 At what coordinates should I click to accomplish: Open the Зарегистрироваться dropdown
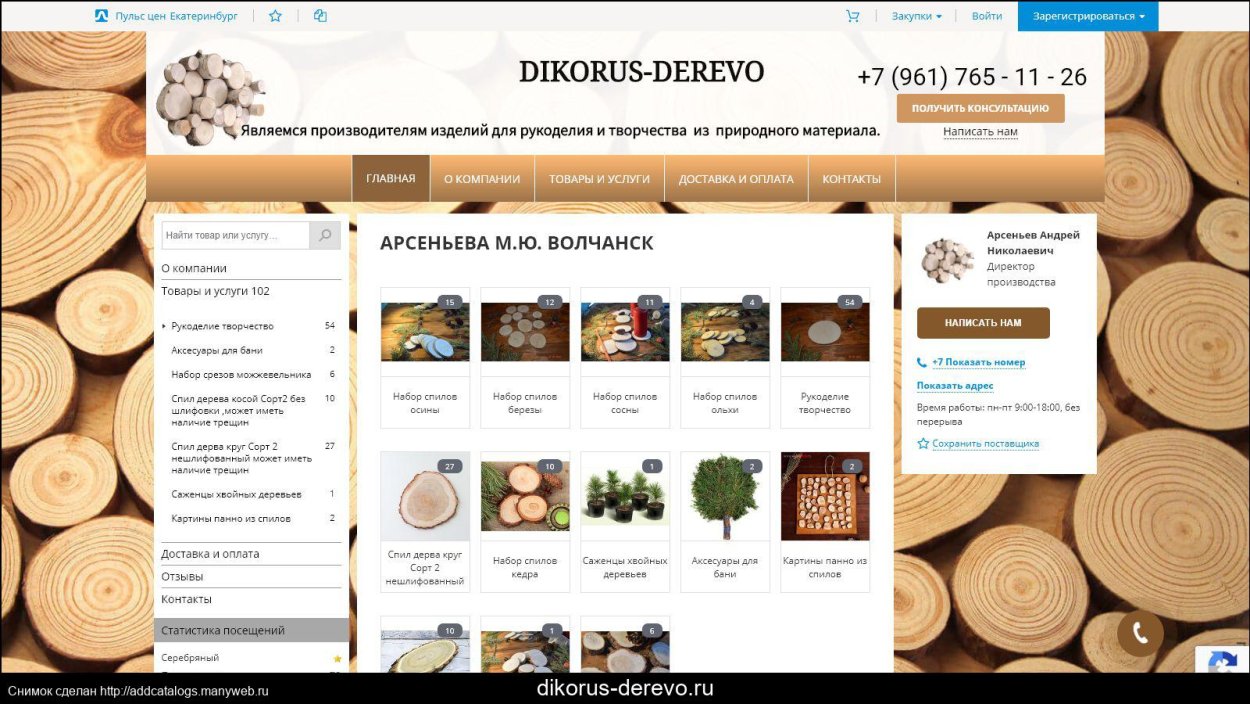coord(1086,15)
